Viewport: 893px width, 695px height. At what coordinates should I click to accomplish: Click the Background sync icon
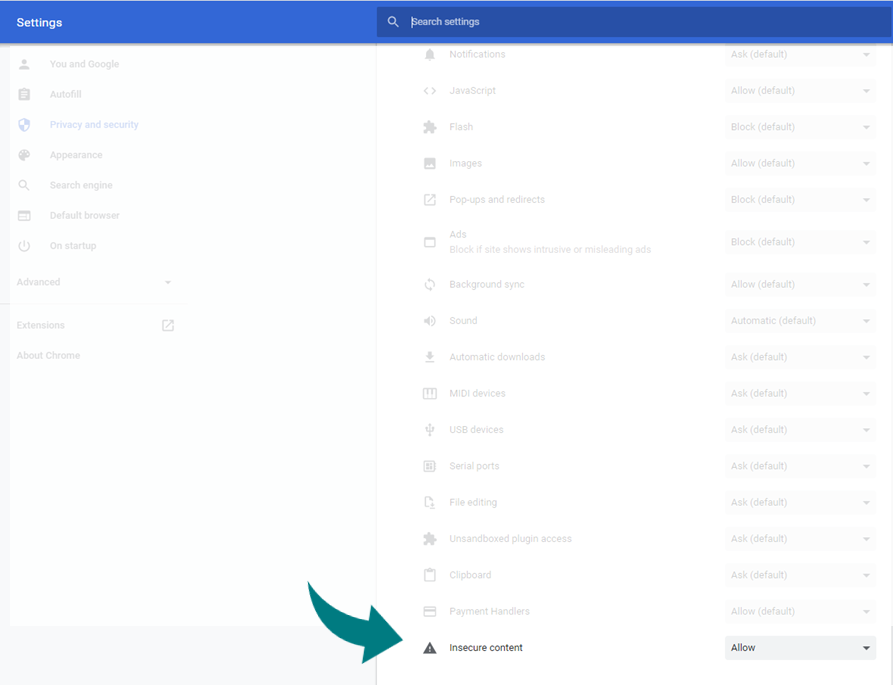pos(430,284)
